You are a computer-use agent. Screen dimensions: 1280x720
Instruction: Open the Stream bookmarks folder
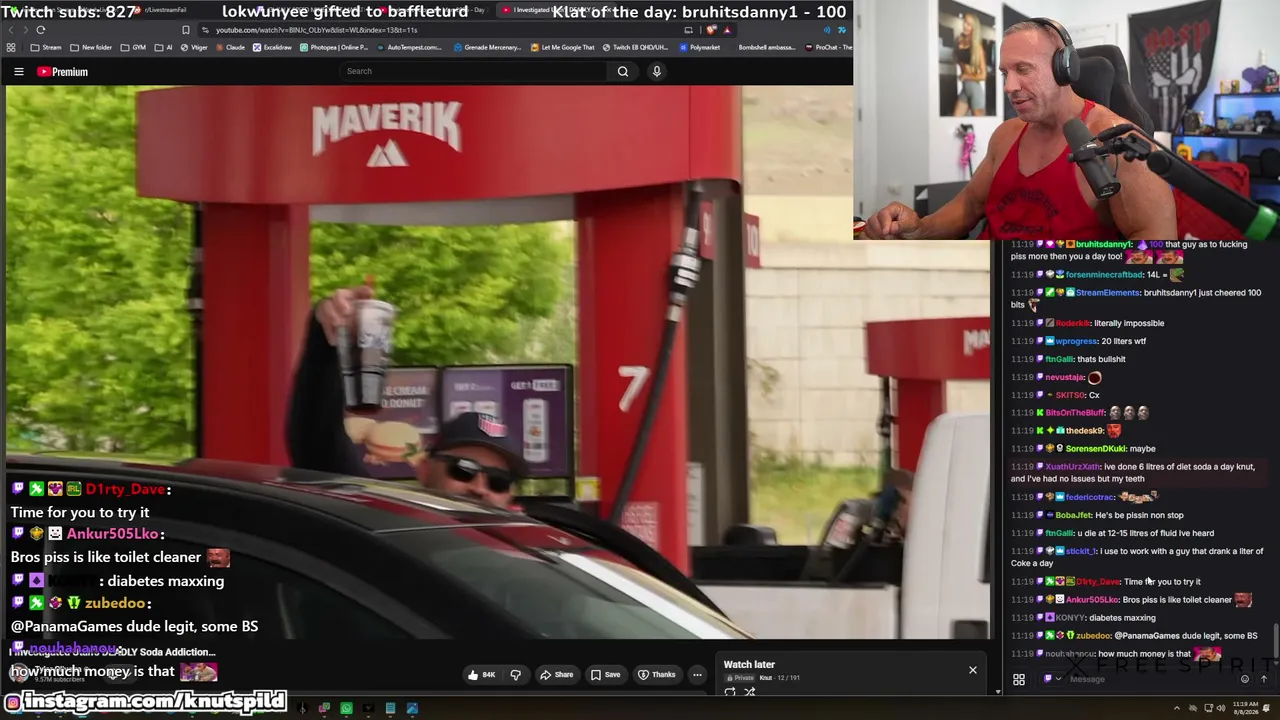pos(46,47)
